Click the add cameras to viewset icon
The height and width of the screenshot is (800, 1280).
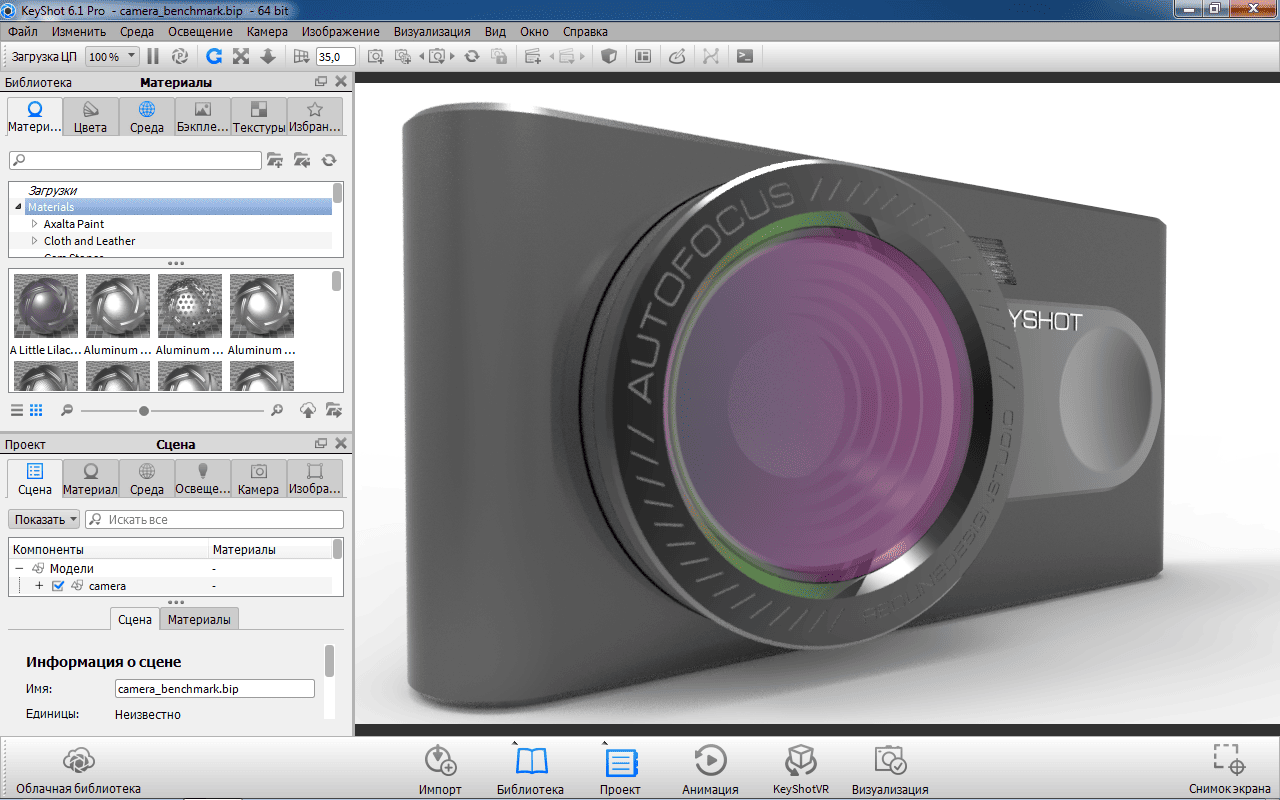point(403,57)
